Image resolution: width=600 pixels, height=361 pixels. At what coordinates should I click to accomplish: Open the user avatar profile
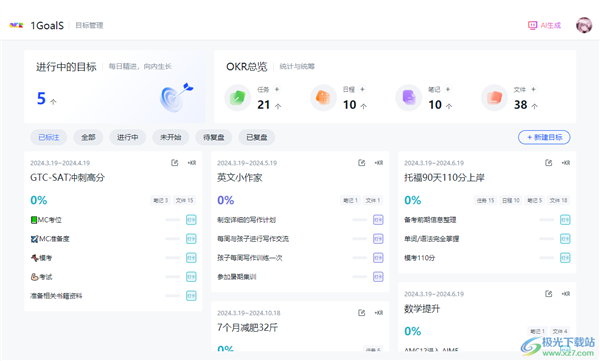584,25
